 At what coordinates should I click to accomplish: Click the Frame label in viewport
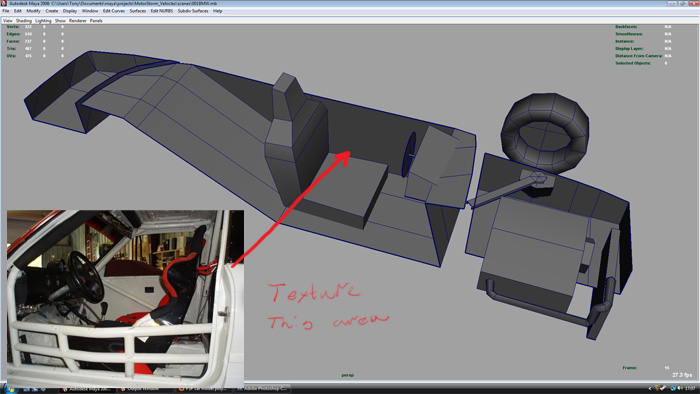(629, 368)
